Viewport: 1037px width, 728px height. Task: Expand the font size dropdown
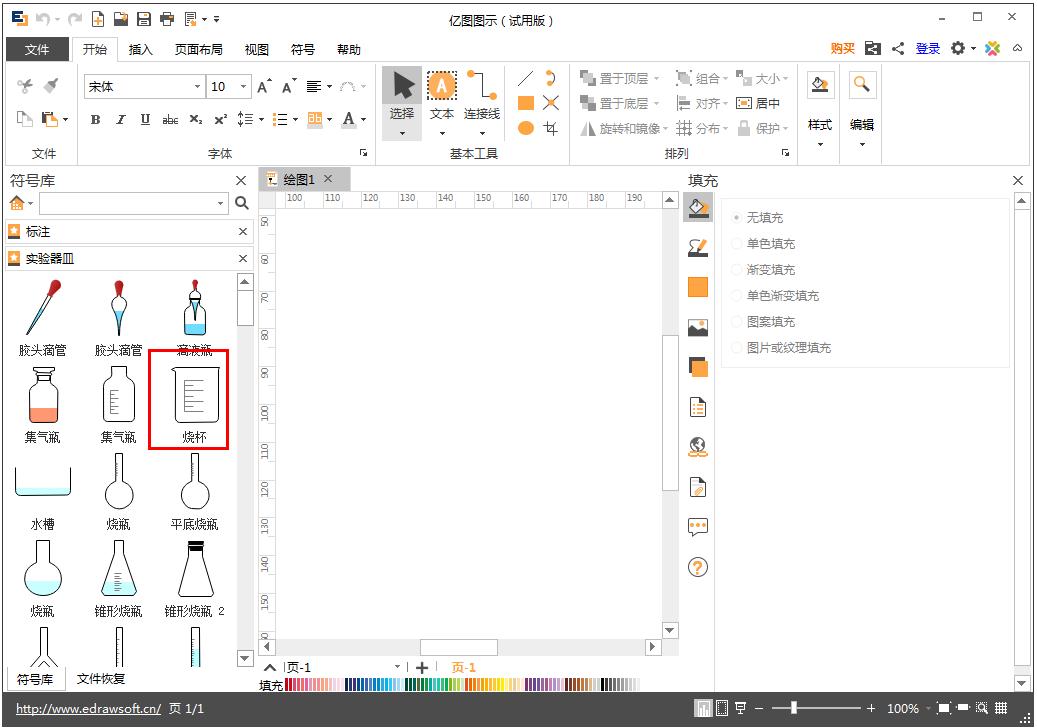(x=243, y=87)
